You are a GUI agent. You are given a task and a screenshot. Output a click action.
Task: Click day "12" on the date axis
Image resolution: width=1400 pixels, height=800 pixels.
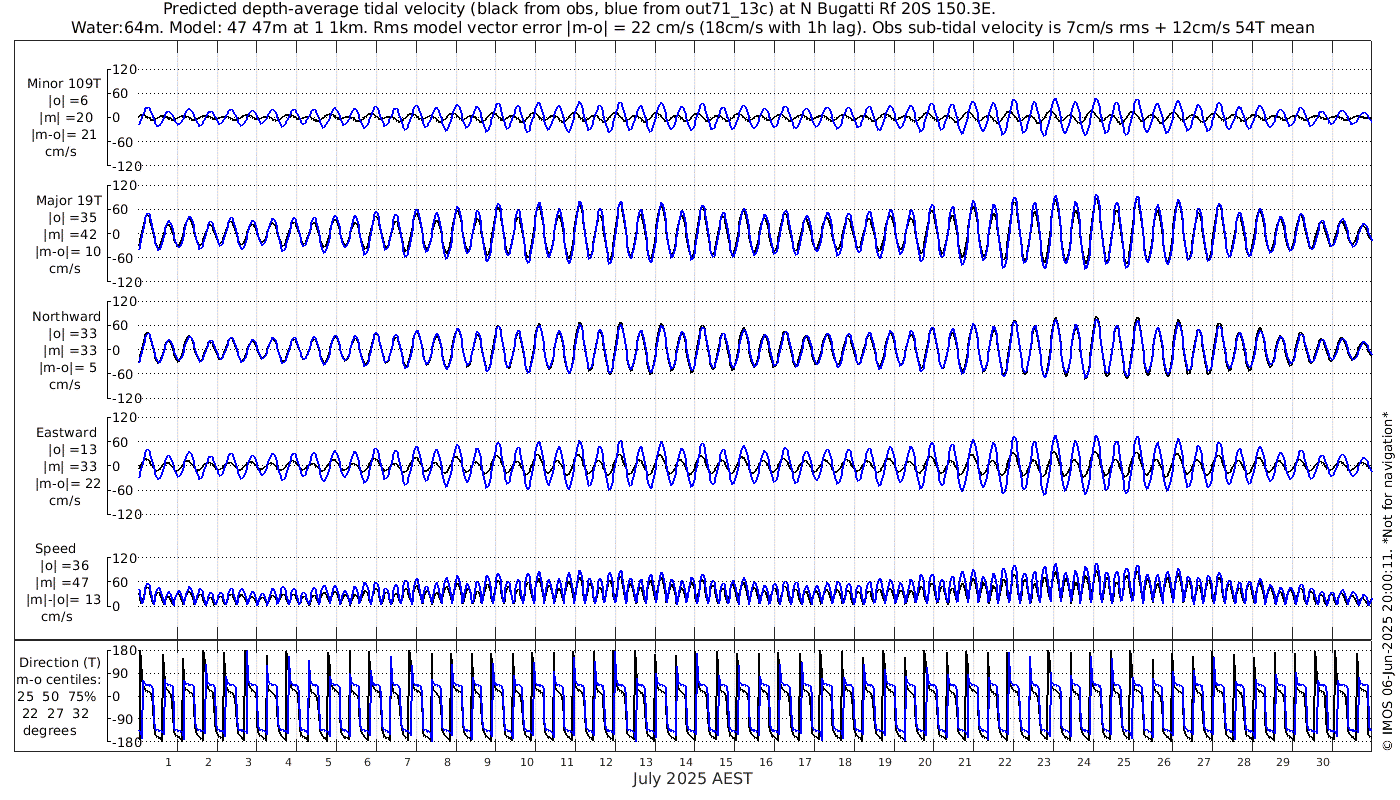(607, 762)
